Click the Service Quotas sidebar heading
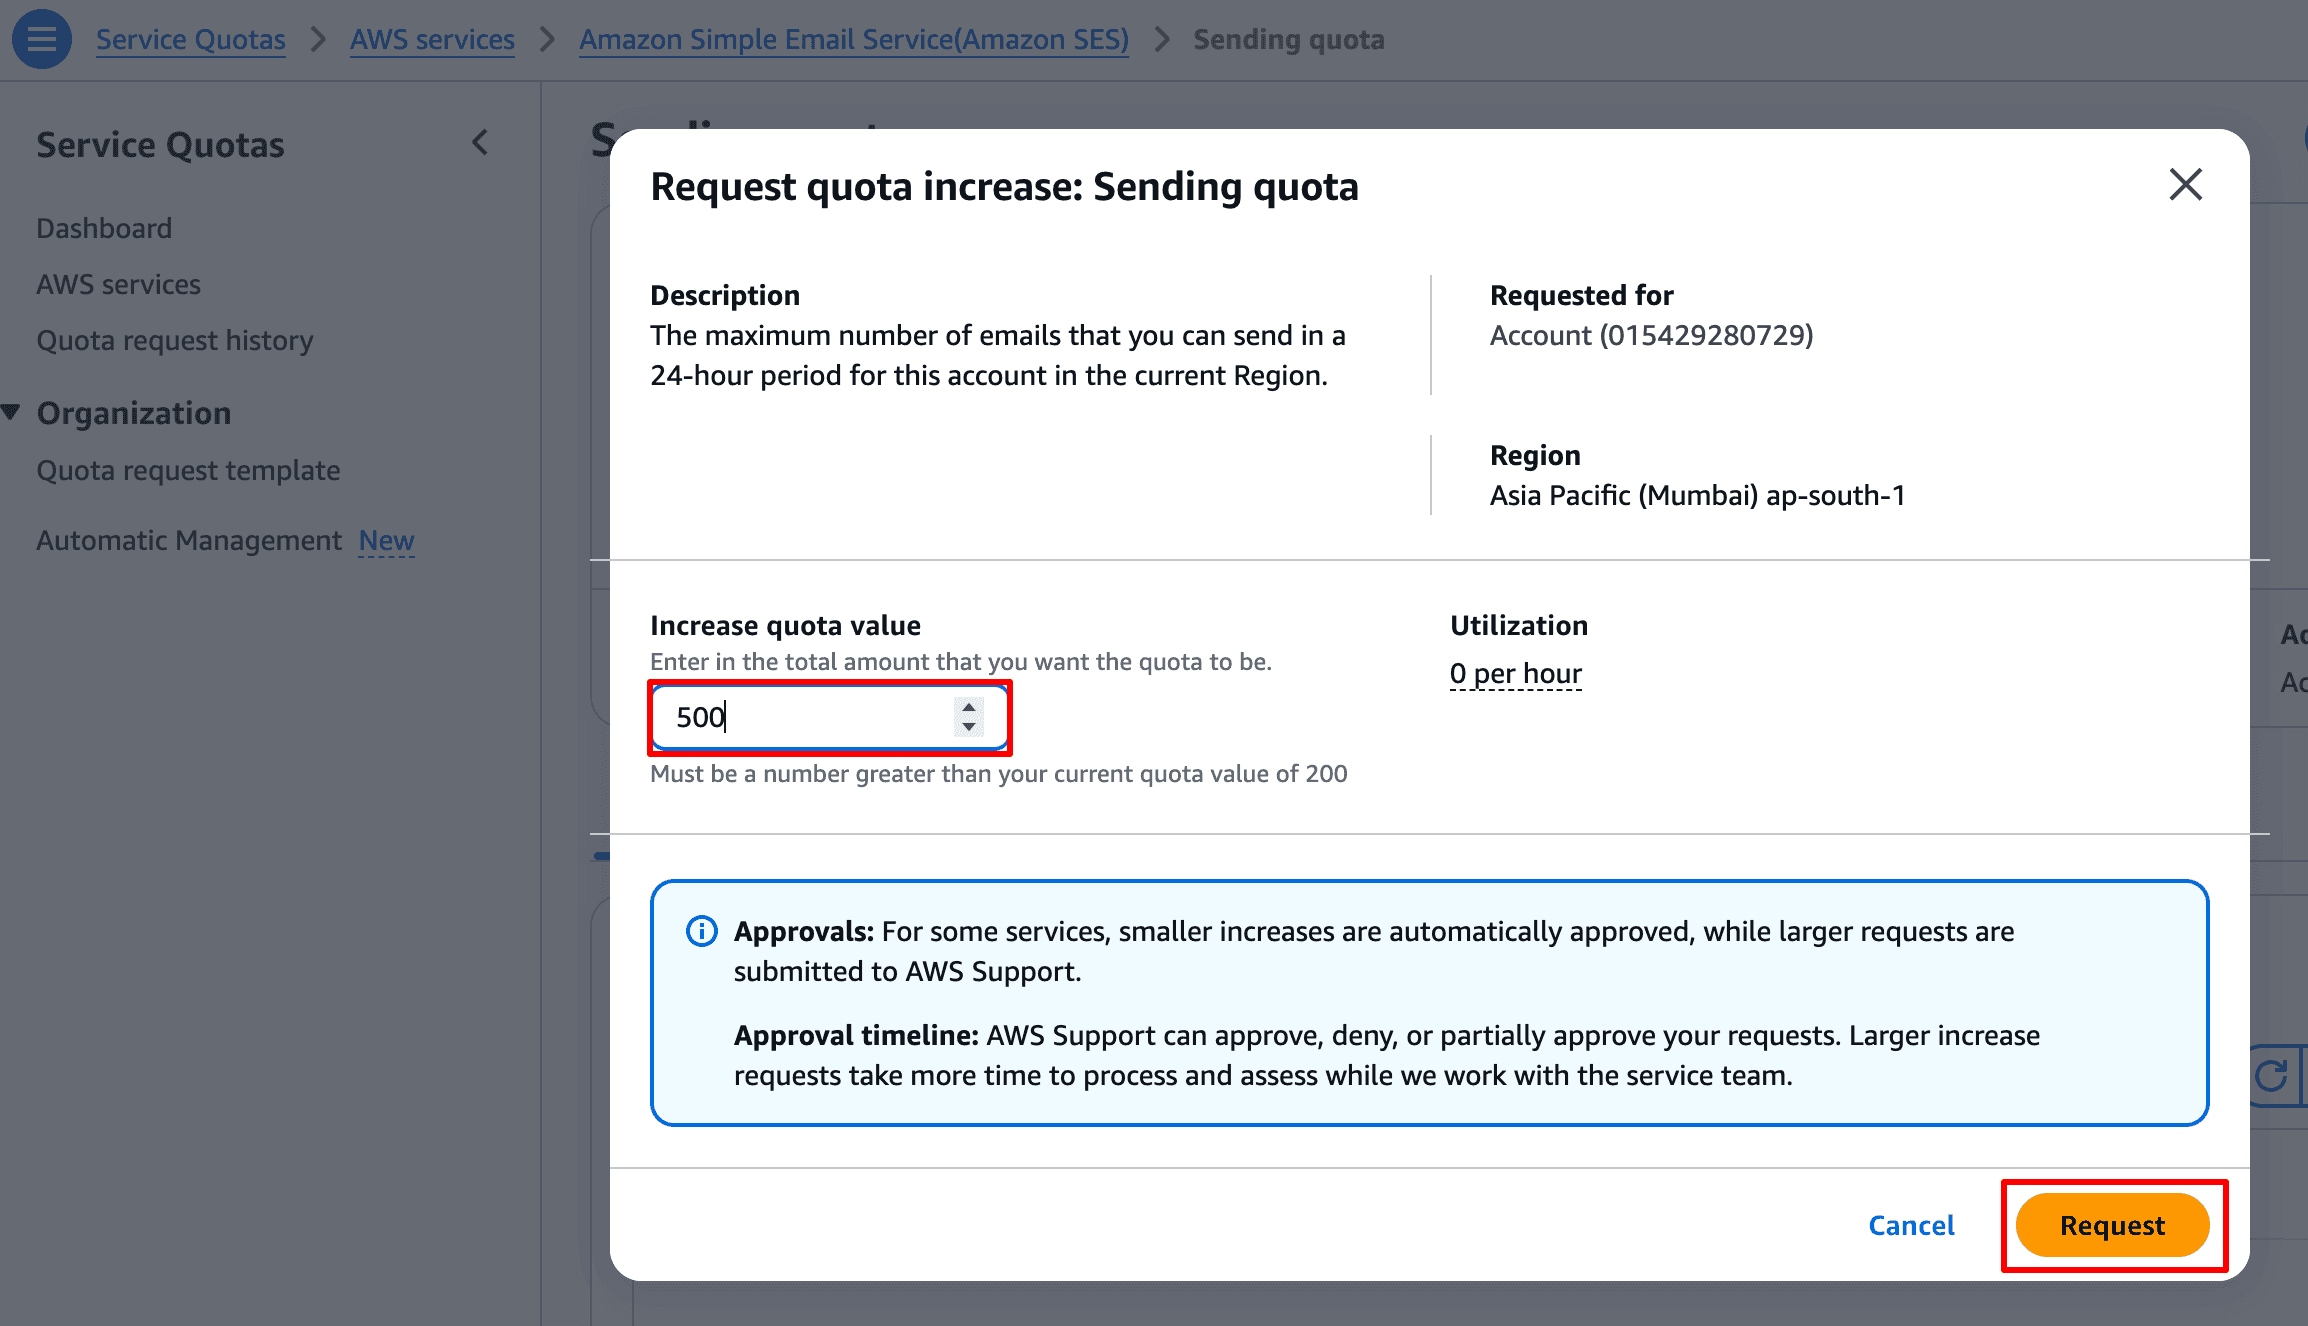This screenshot has height=1326, width=2308. pos(160,144)
